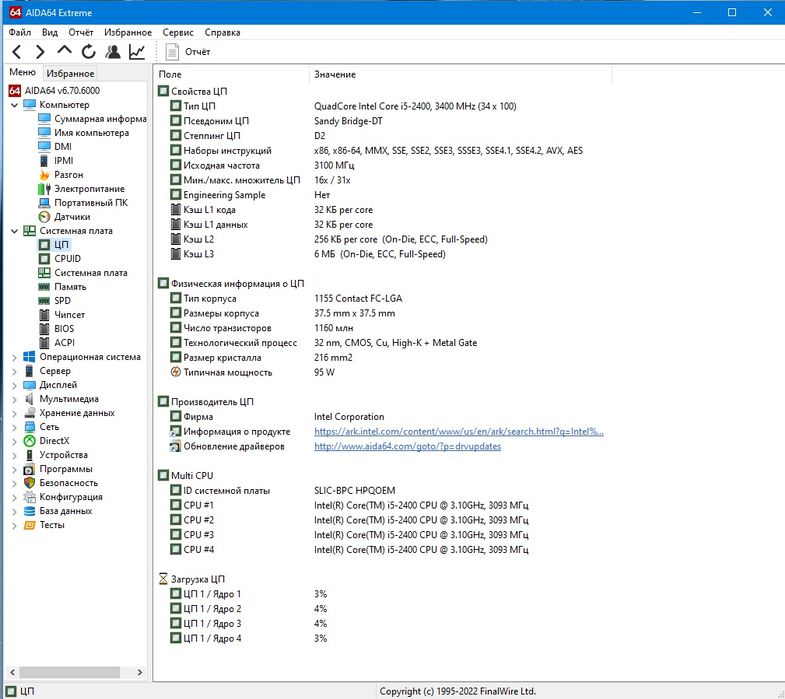Click the sidebar scroll left arrow
The height and width of the screenshot is (699, 785).
(13, 672)
